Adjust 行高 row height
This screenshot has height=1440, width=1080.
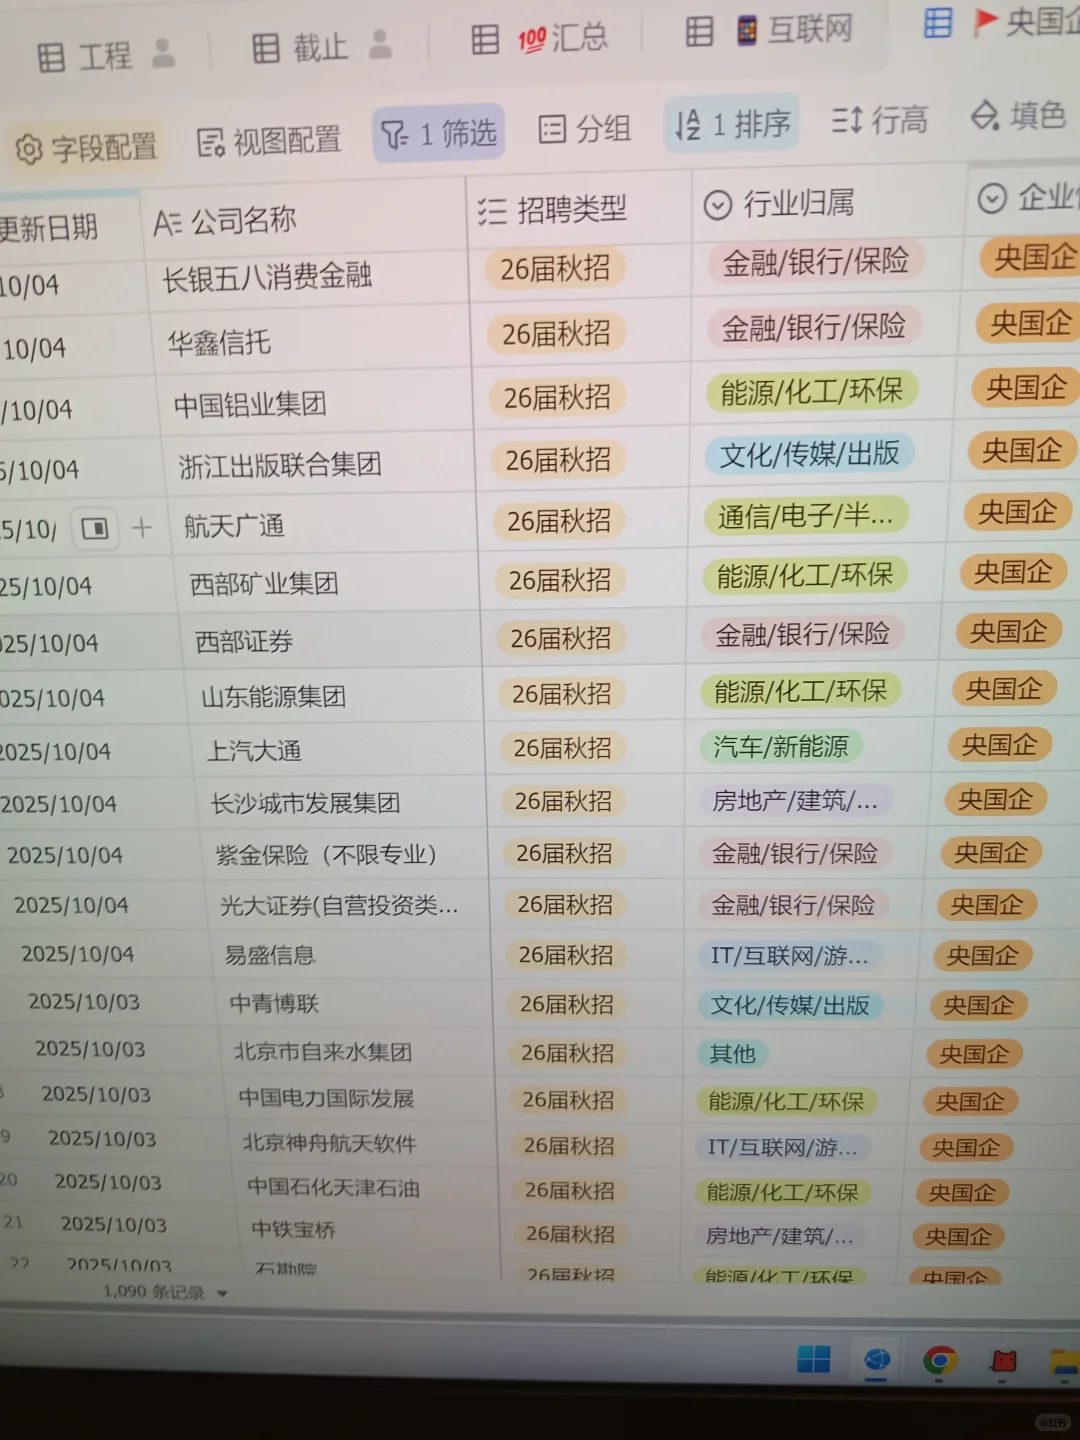879,121
